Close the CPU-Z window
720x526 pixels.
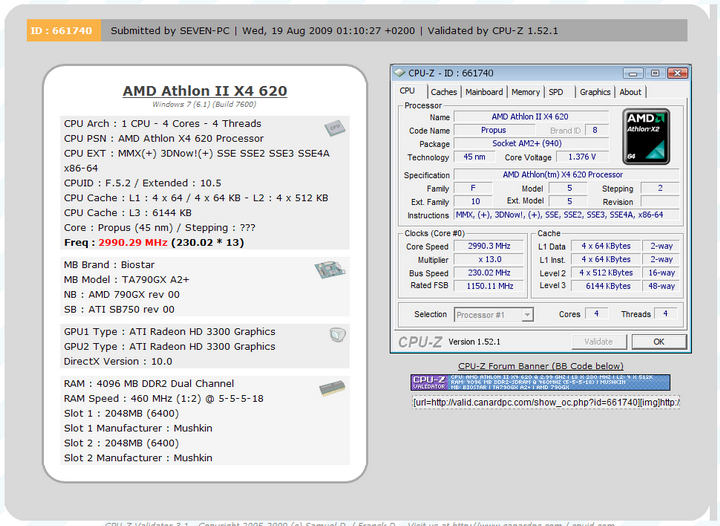tap(677, 73)
